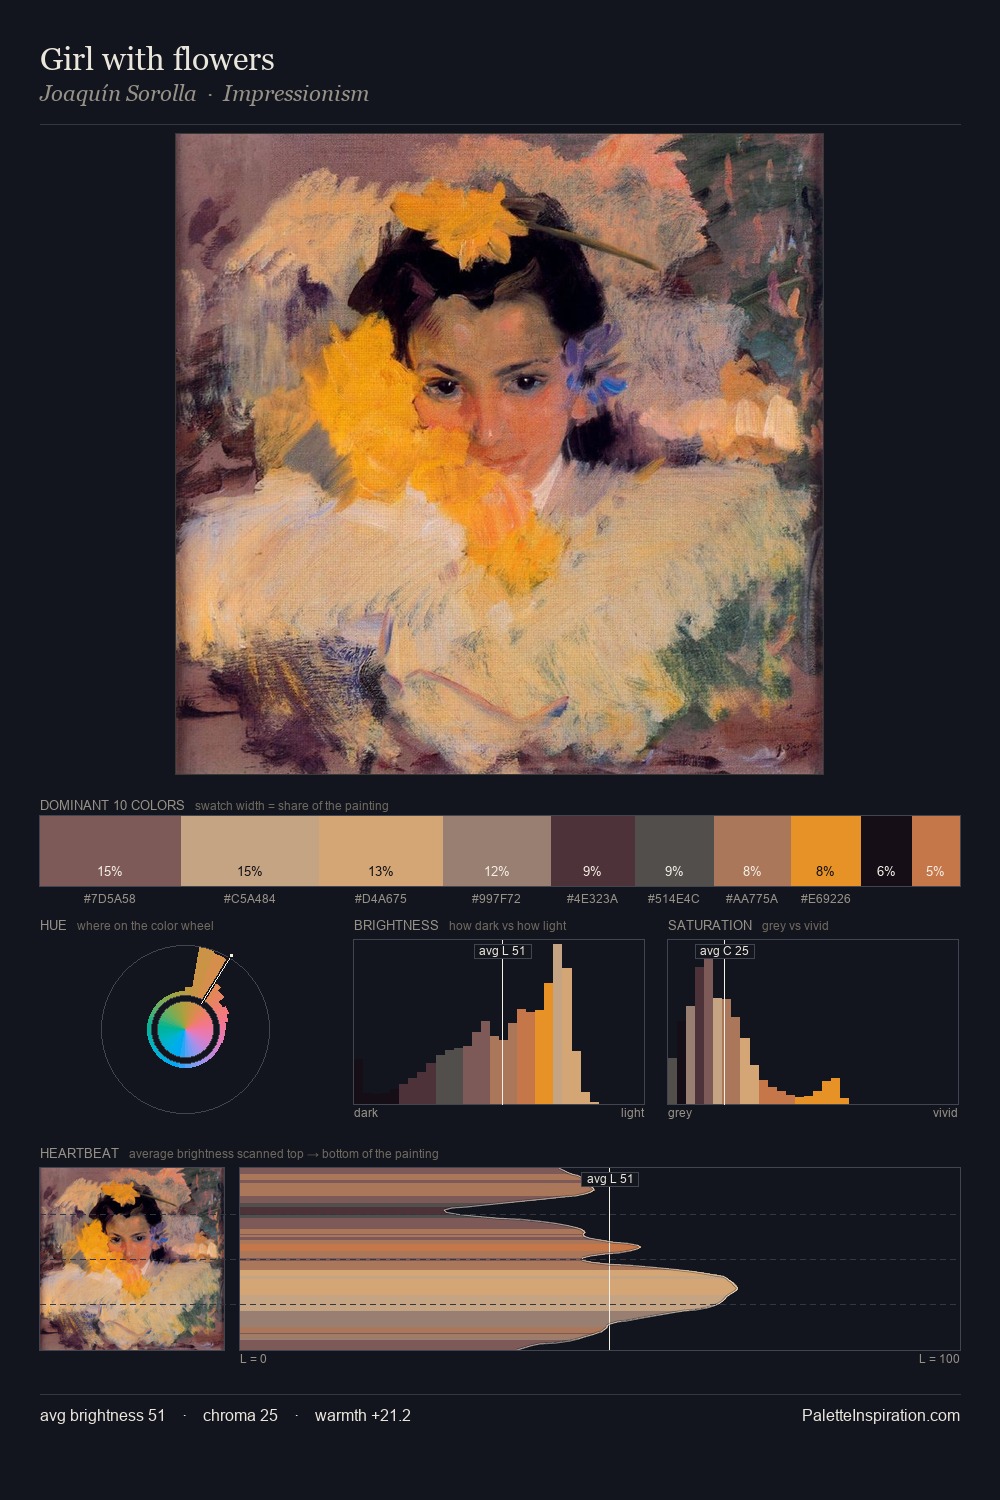Click the 'light' axis label under Brightness

(632, 1112)
